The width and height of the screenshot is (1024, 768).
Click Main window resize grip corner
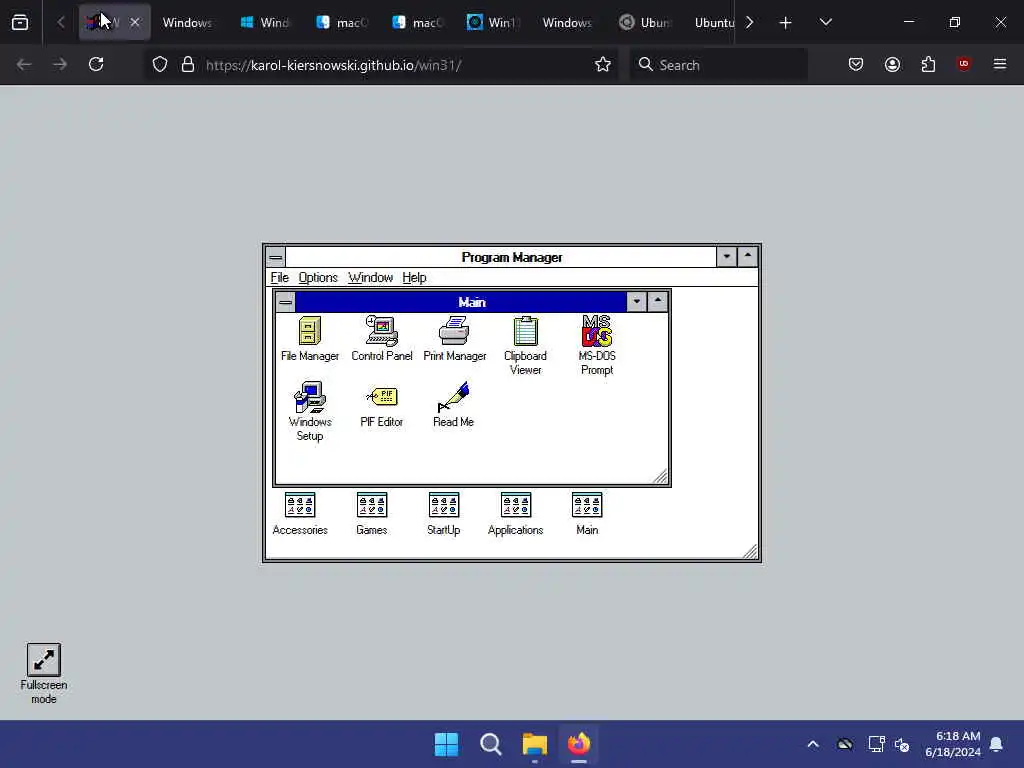(660, 477)
